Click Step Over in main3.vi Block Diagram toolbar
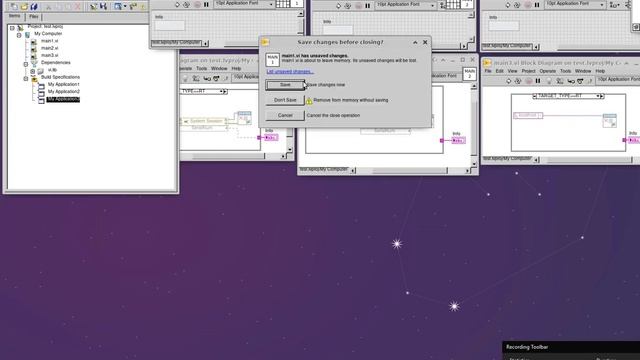Screen dimensions: 640x360 [580, 81]
